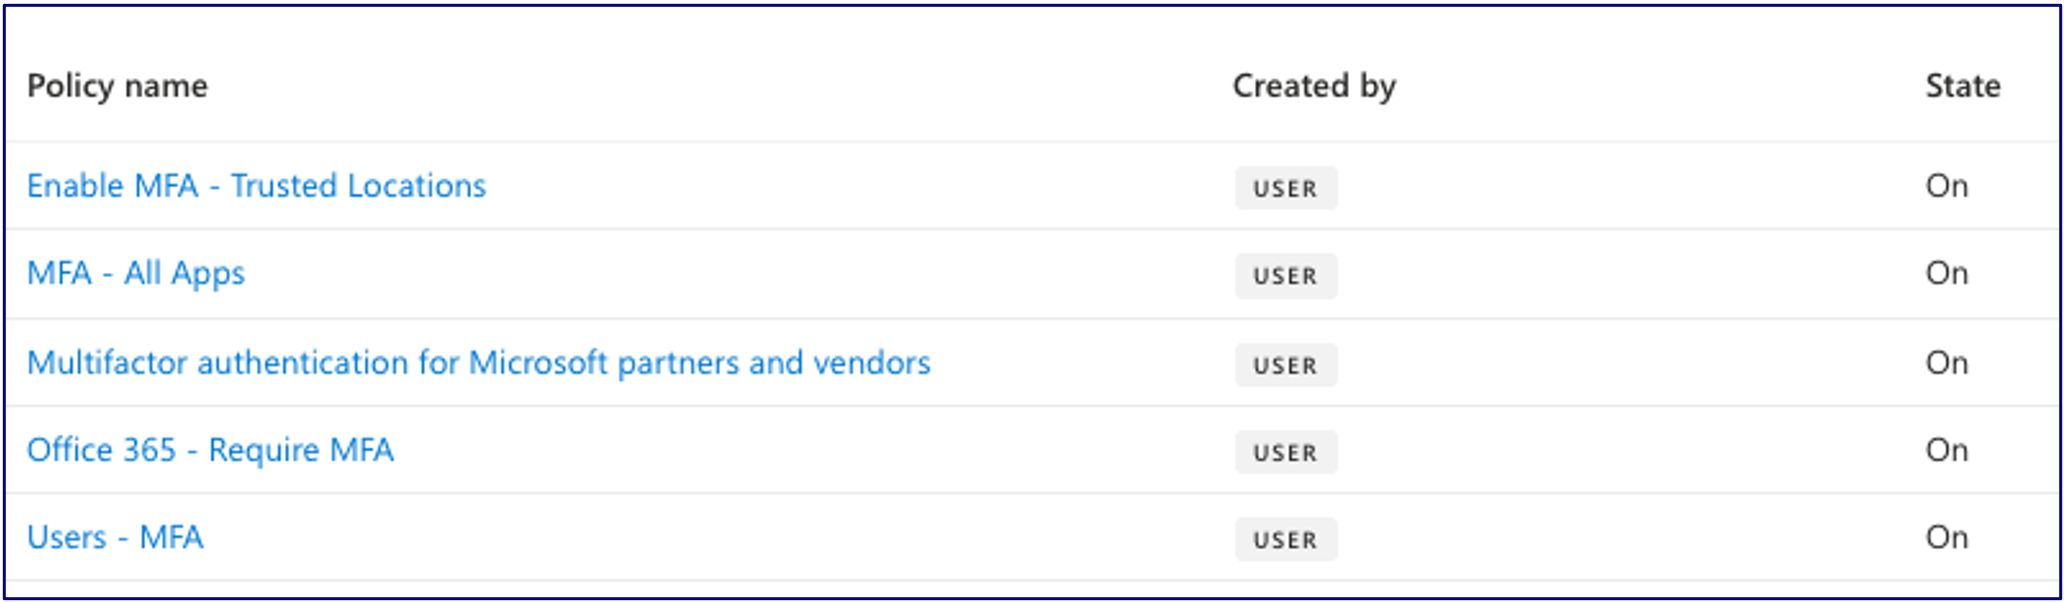The width and height of the screenshot is (2064, 602).
Task: Sort by the State column header
Action: pyautogui.click(x=1963, y=86)
